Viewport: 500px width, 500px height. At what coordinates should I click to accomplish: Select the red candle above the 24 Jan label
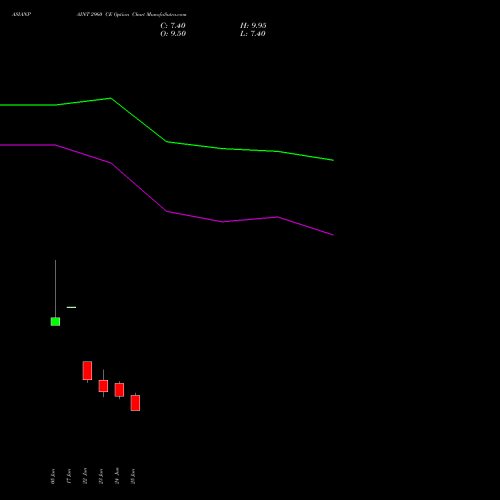tap(119, 390)
